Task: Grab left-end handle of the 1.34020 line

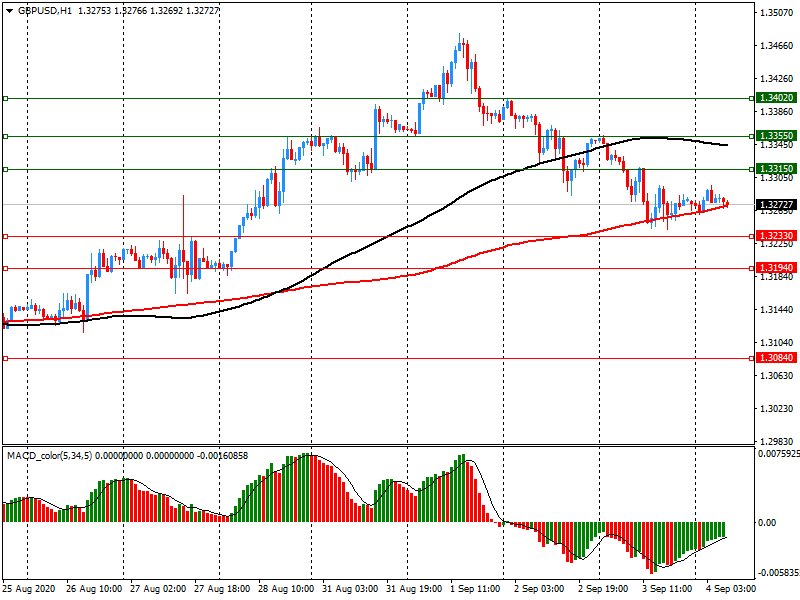Action: click(6, 98)
